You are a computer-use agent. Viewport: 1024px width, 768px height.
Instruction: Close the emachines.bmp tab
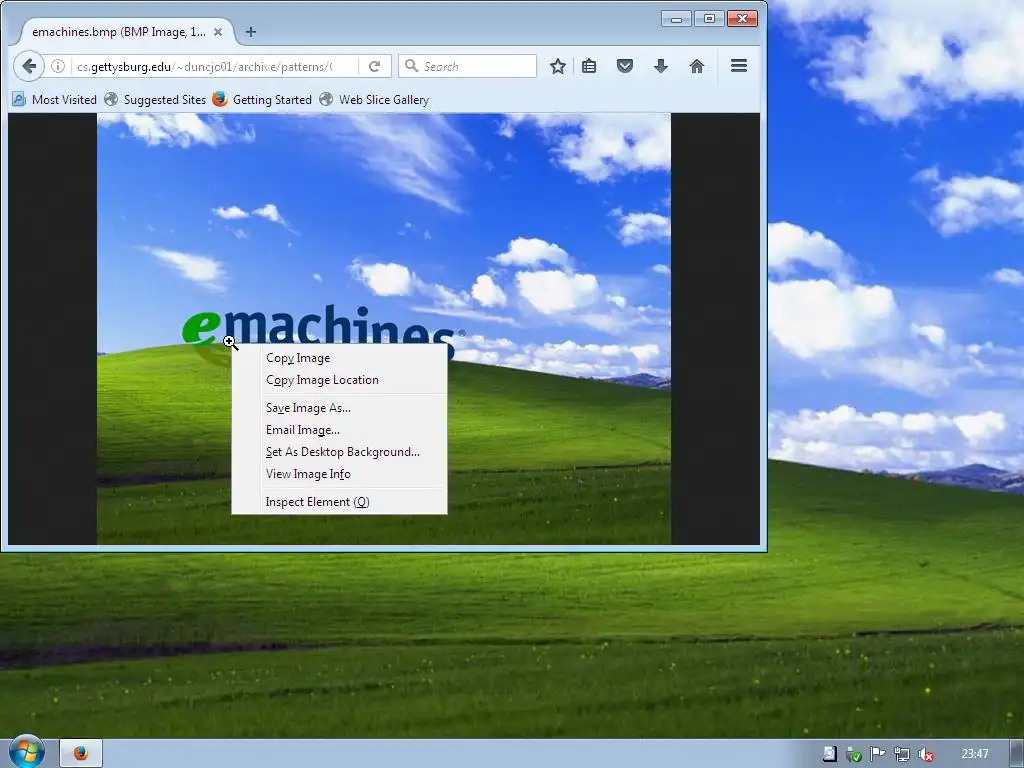[x=218, y=31]
